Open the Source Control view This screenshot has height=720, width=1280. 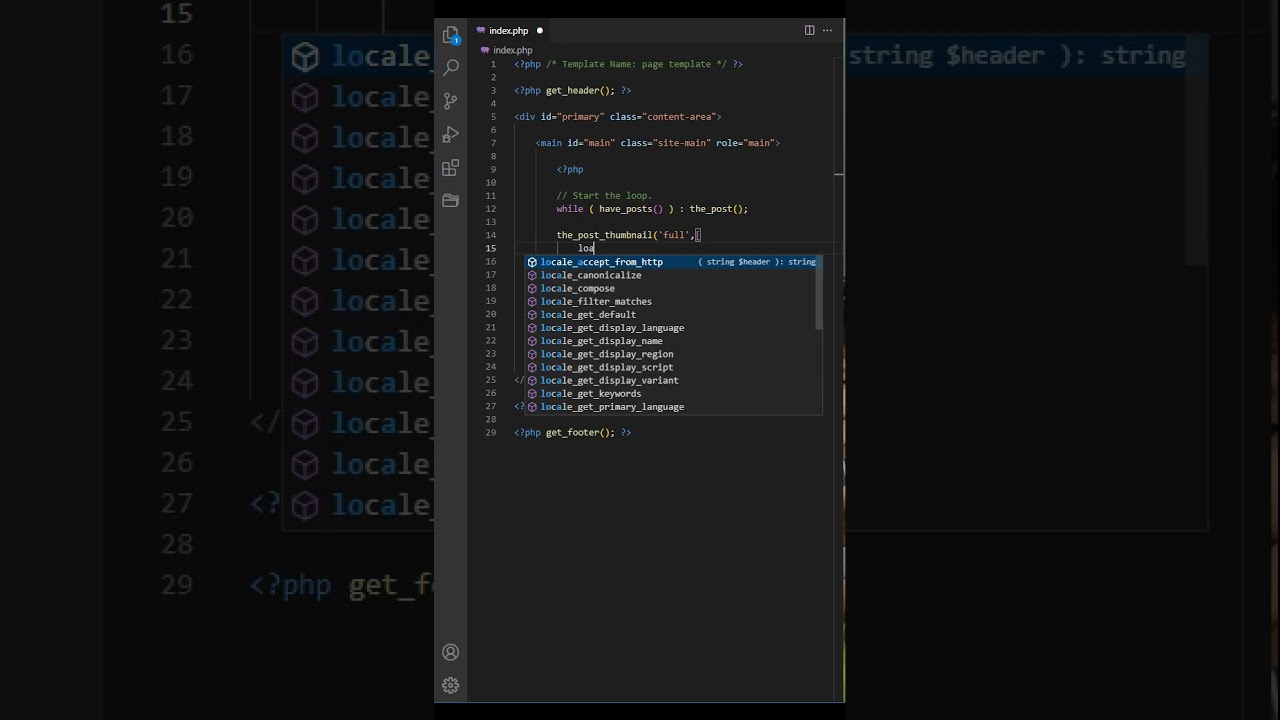click(451, 100)
